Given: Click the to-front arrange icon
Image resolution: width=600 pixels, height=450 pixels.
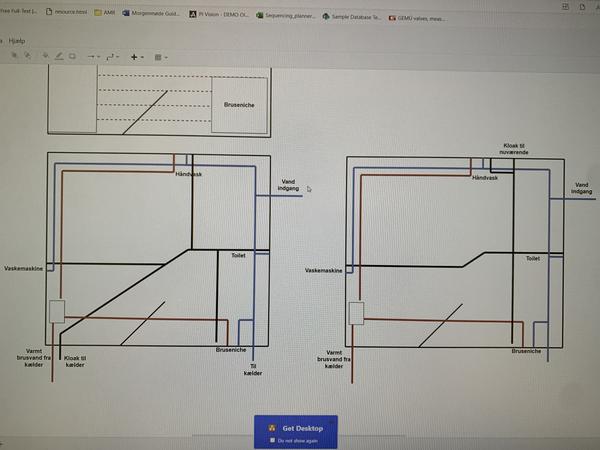Looking at the screenshot, I should pyautogui.click(x=16, y=56).
